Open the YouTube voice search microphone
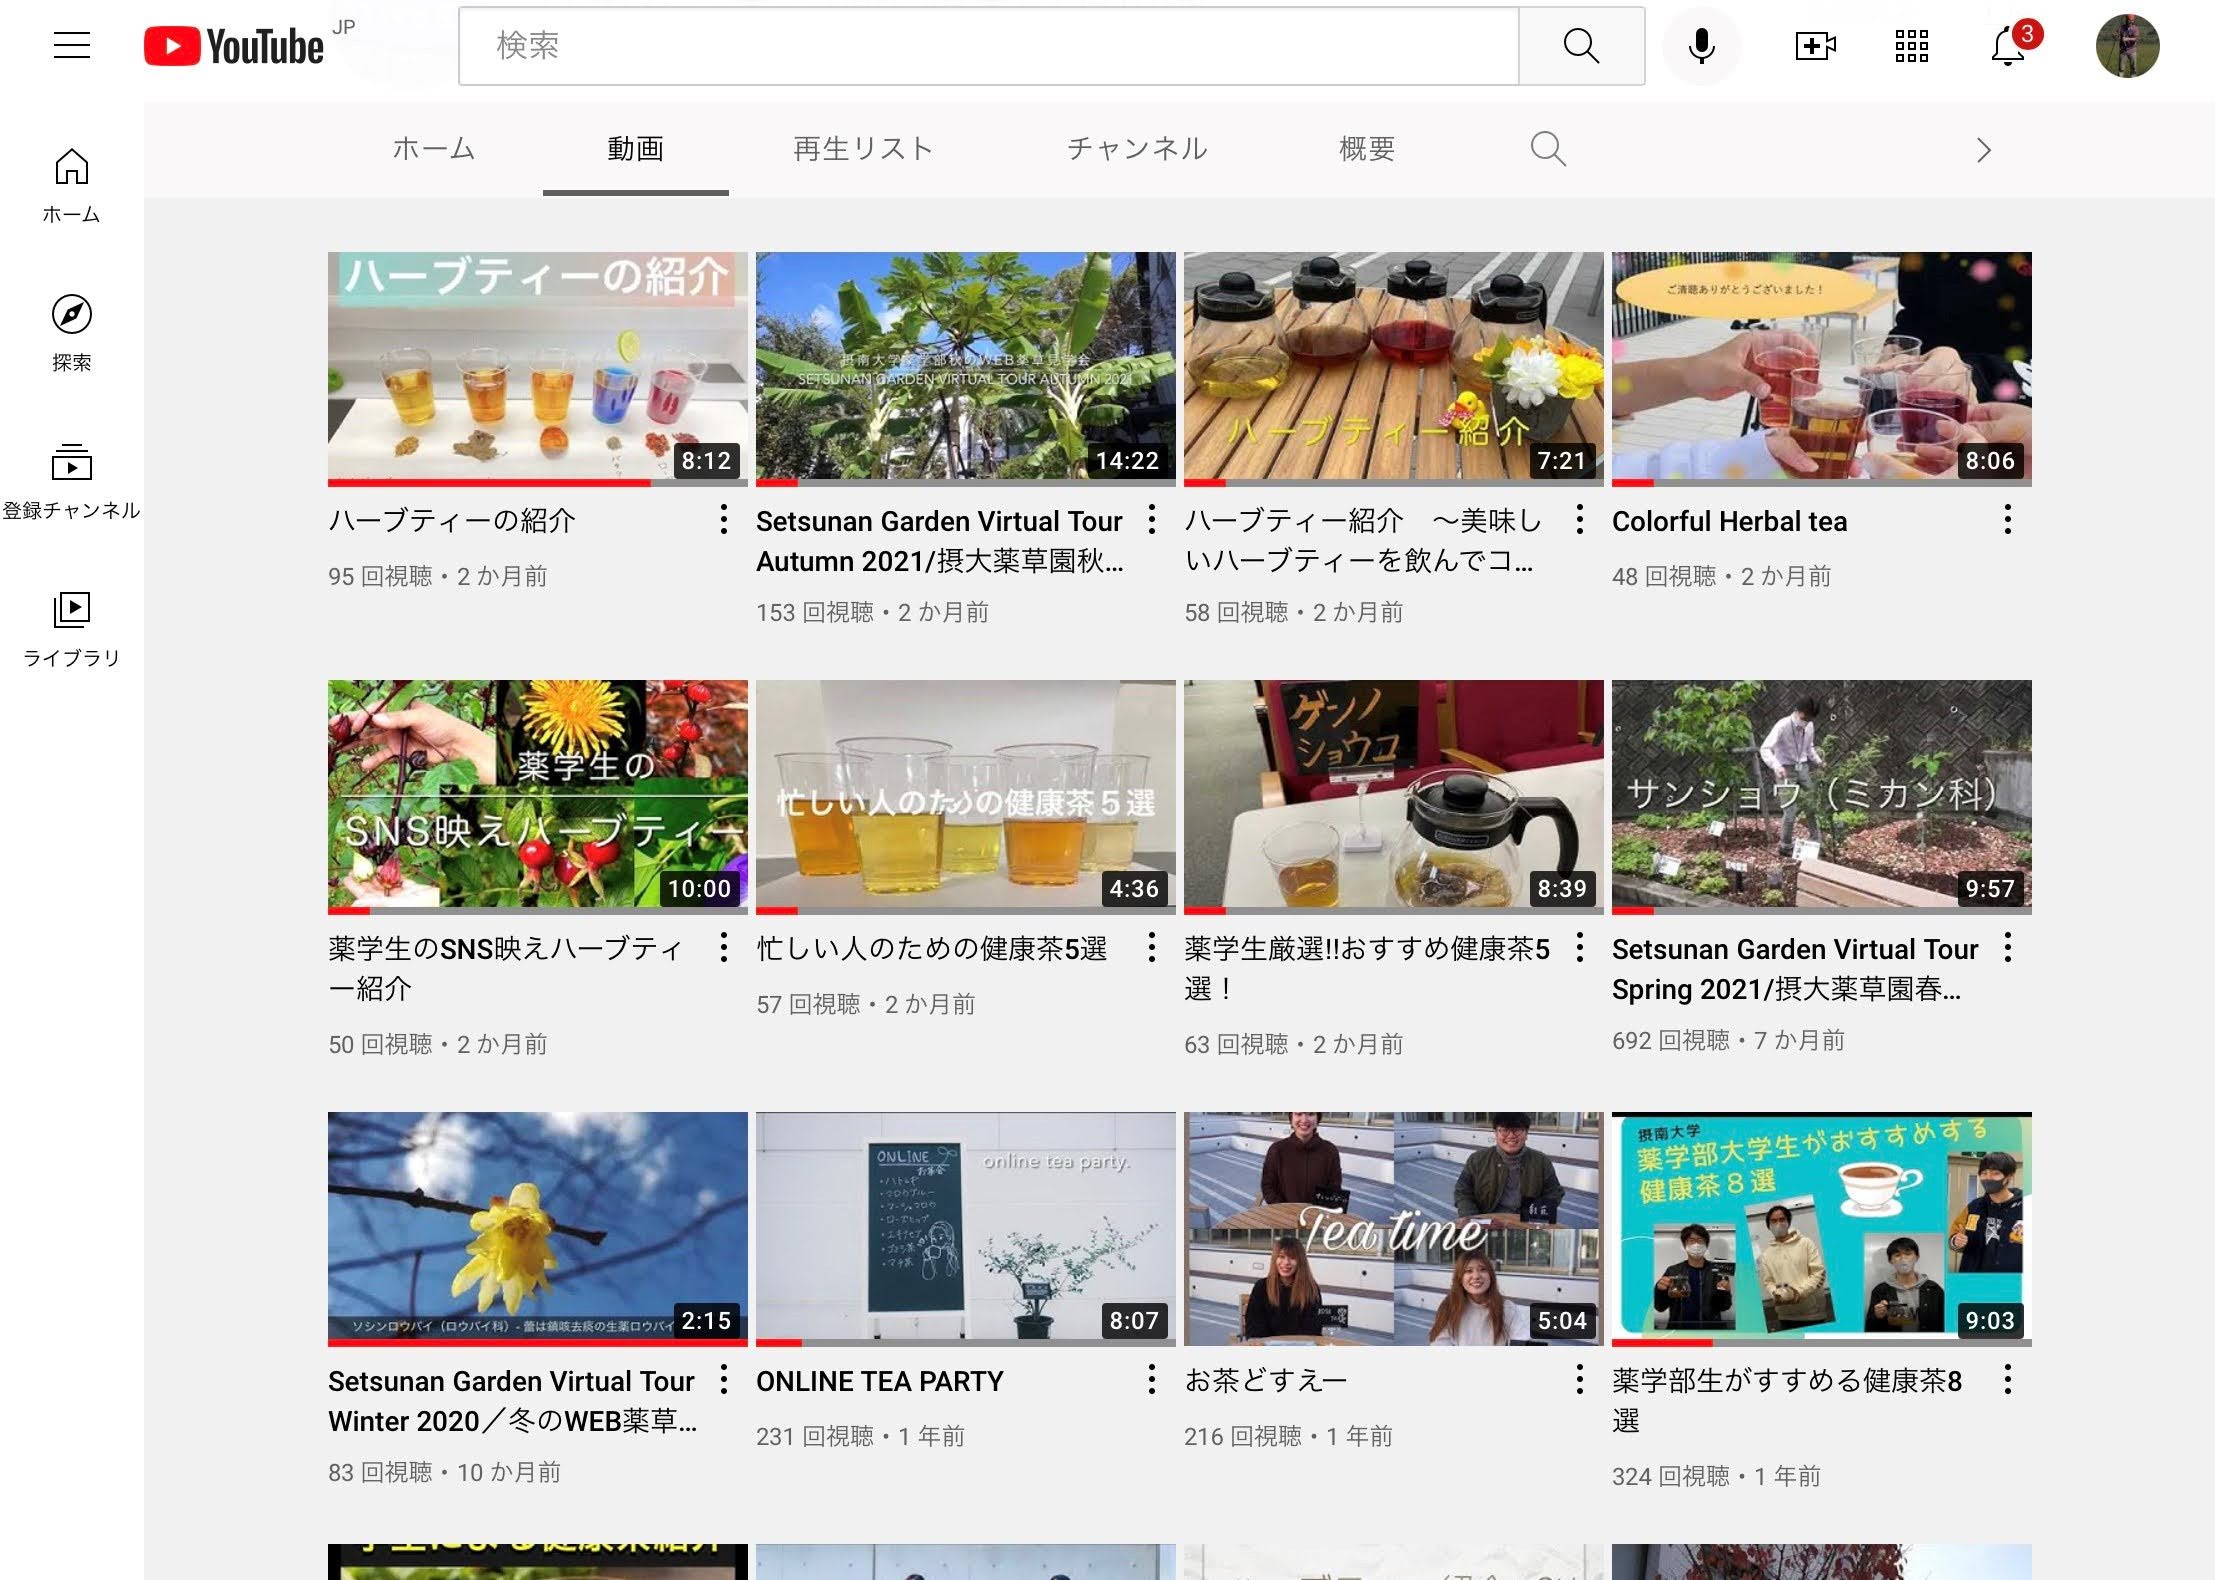This screenshot has height=1580, width=2215. coord(1701,46)
